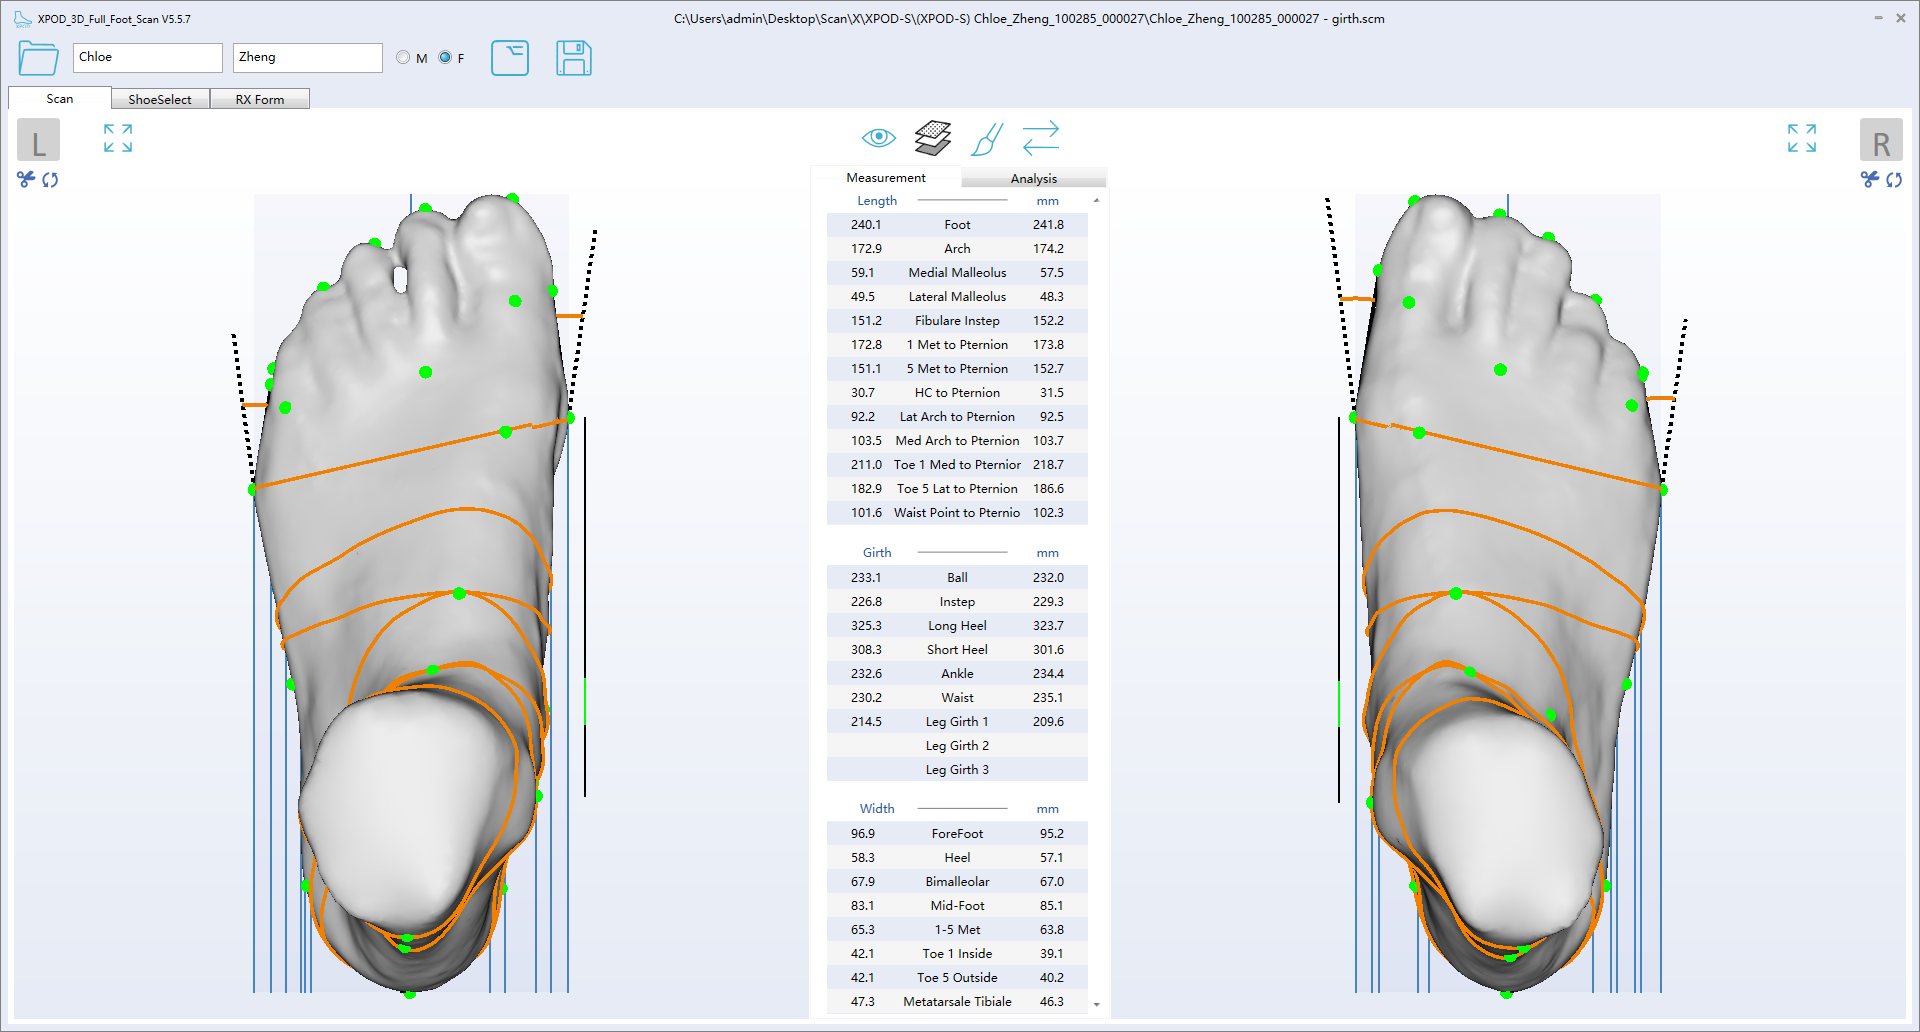Click the first name field containing Chloe

click(x=147, y=58)
